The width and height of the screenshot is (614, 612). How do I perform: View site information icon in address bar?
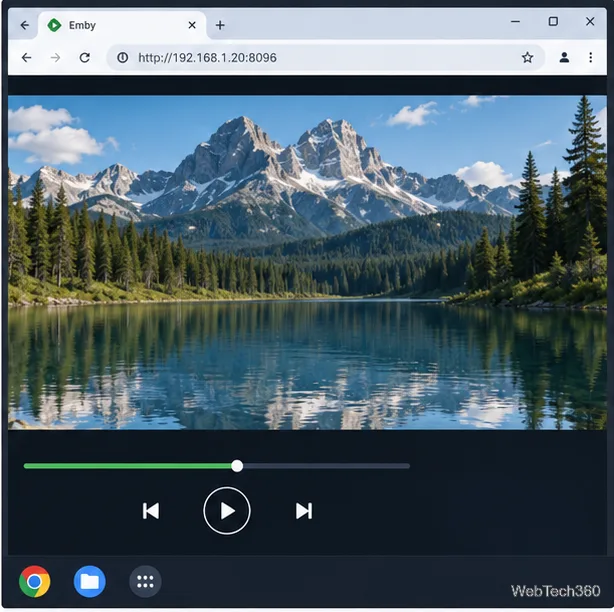click(123, 58)
